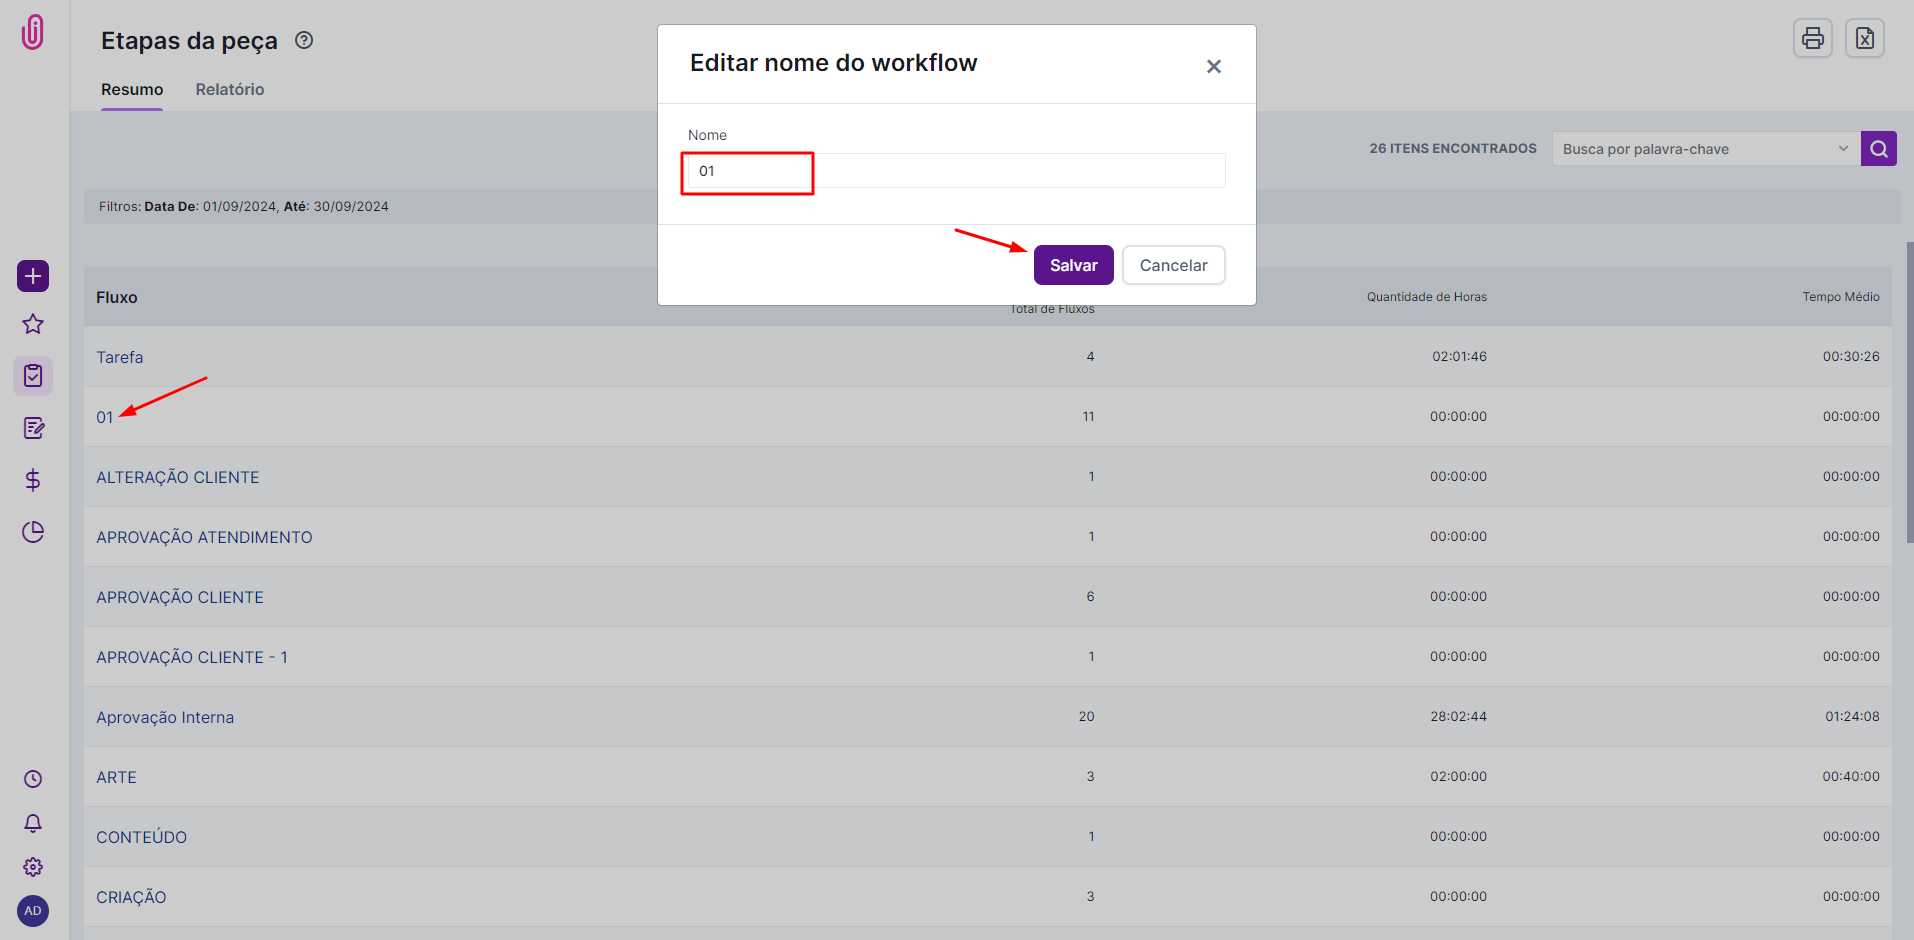This screenshot has width=1914, height=940.
Task: Open the financial dollar icon in sidebar
Action: 33,480
